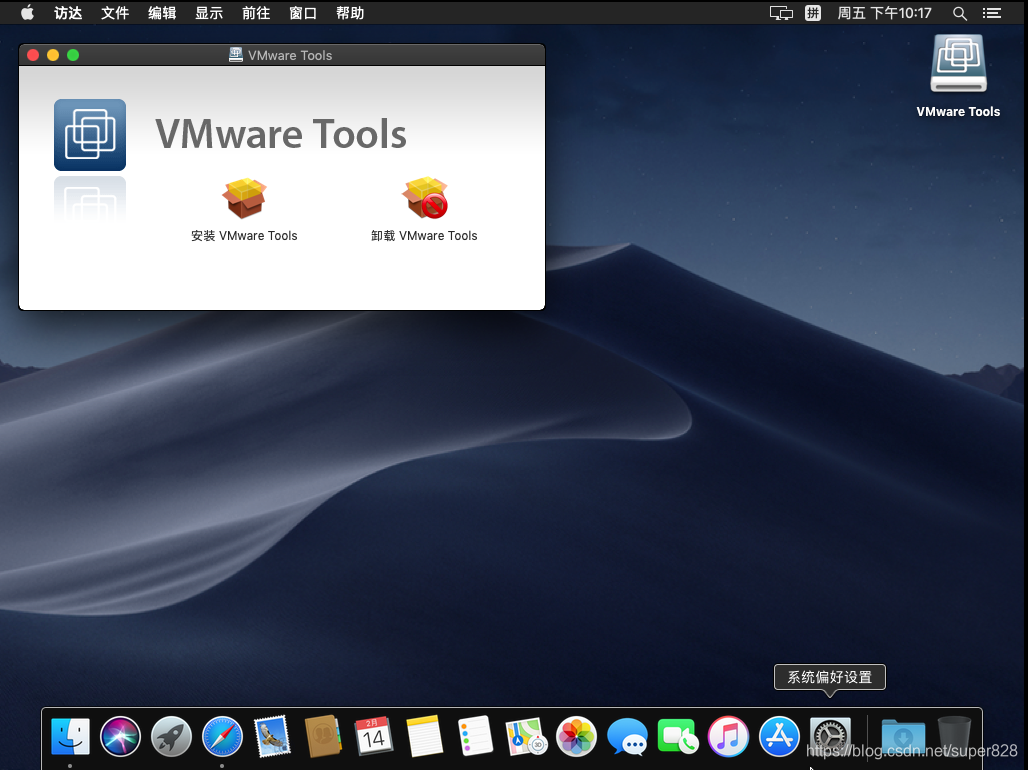Open Spotlight search magnifier
This screenshot has width=1028, height=770.
point(960,13)
